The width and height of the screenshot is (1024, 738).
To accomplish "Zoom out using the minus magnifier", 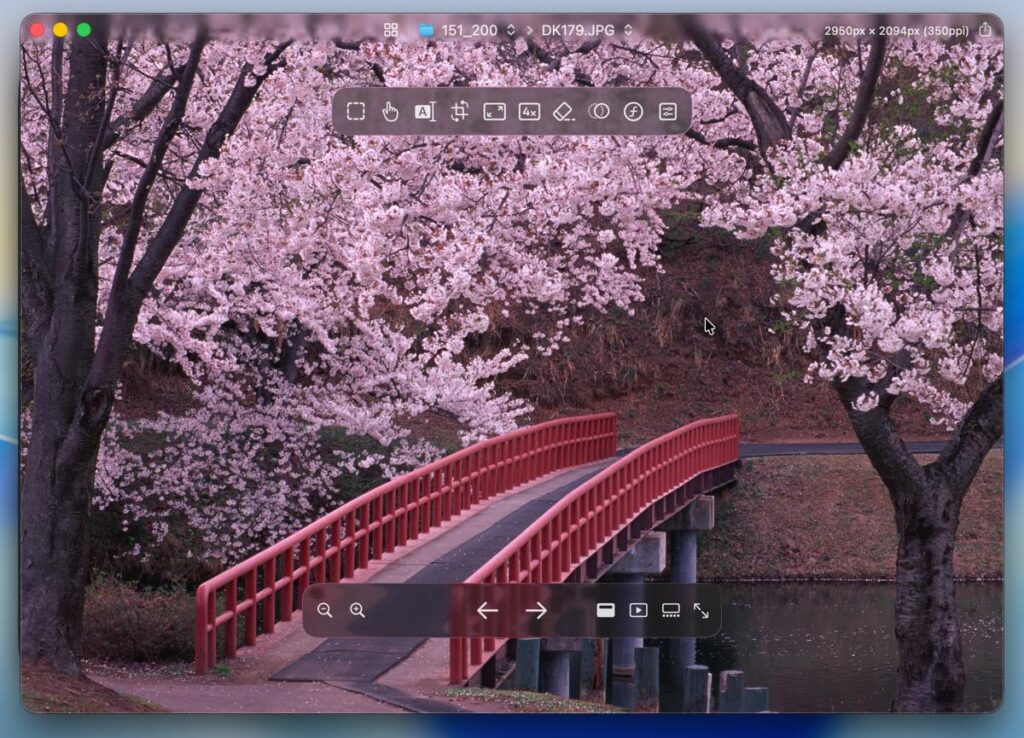I will click(x=324, y=610).
